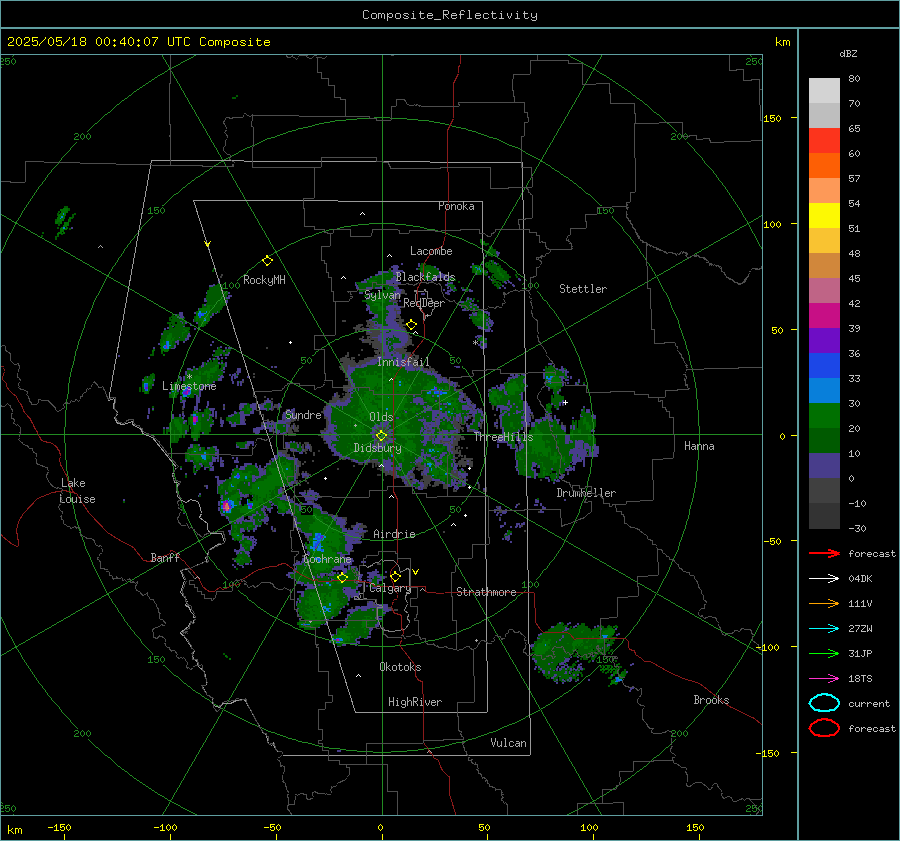The image size is (900, 841).
Task: Click the intense storm cell west of Cochrane
Action: pyautogui.click(x=227, y=506)
